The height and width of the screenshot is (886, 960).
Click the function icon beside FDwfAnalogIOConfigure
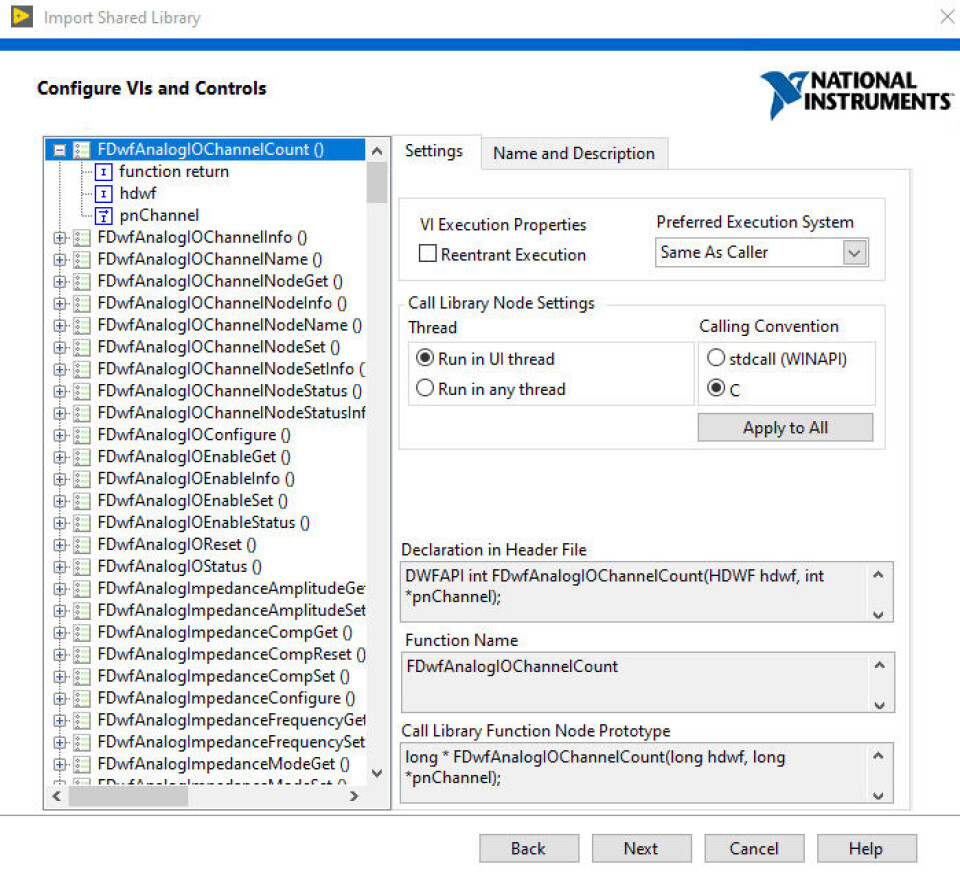click(x=81, y=435)
